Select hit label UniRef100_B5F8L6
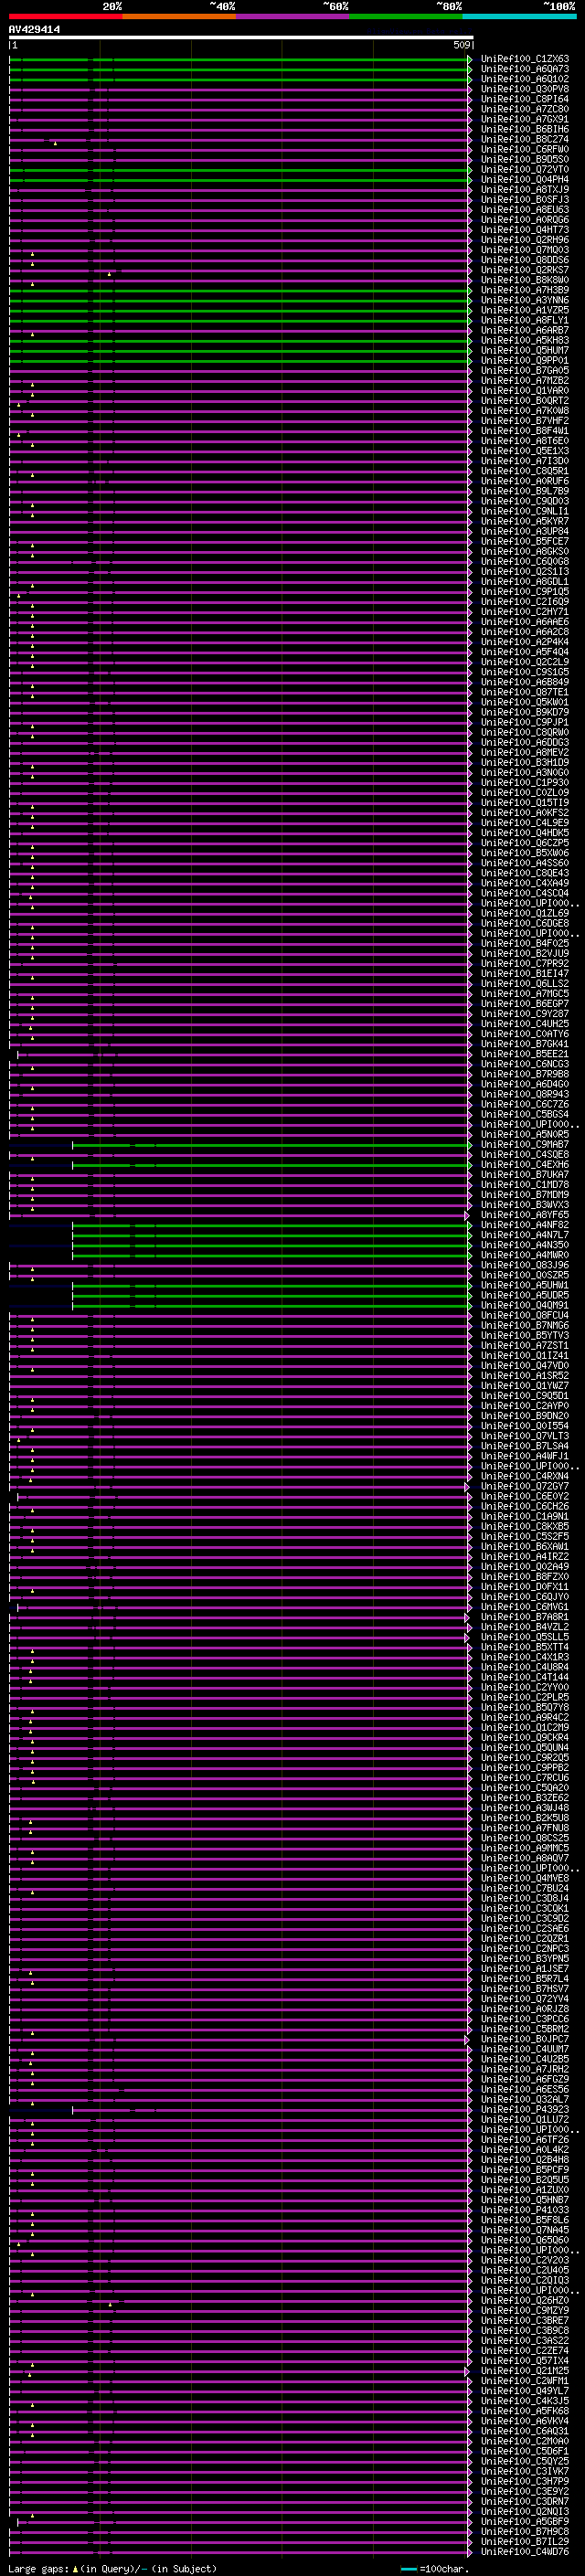Screen dimensions: 585x2576 (525, 2220)
